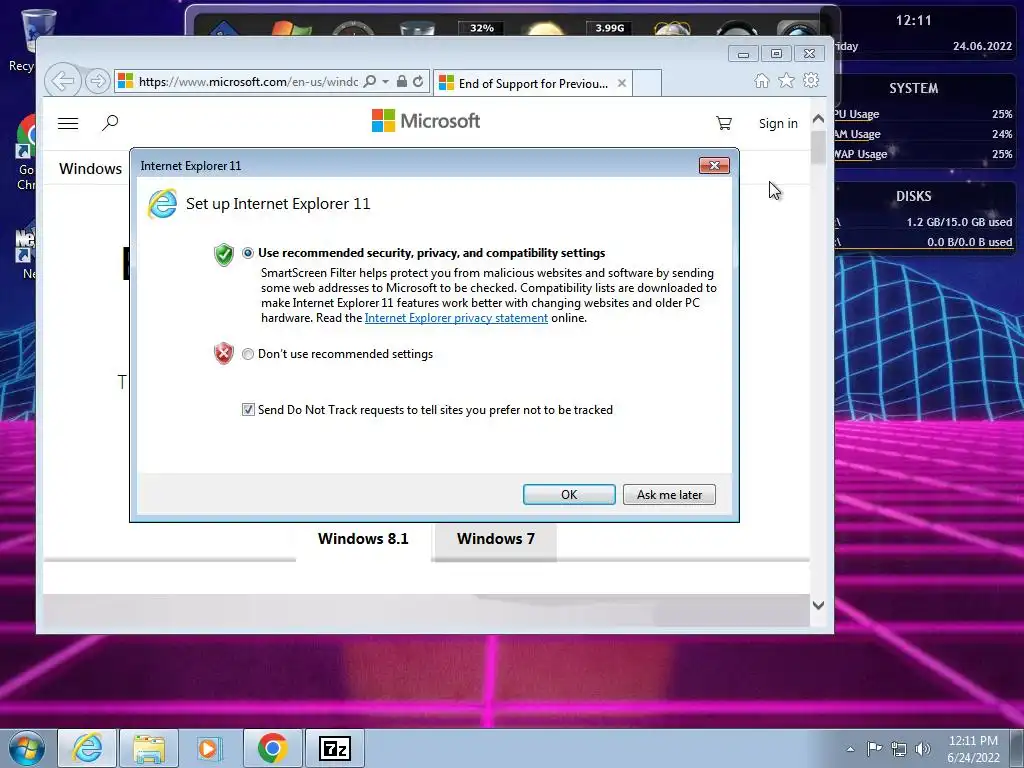Open Windows Media Player taskbar icon

(210, 748)
